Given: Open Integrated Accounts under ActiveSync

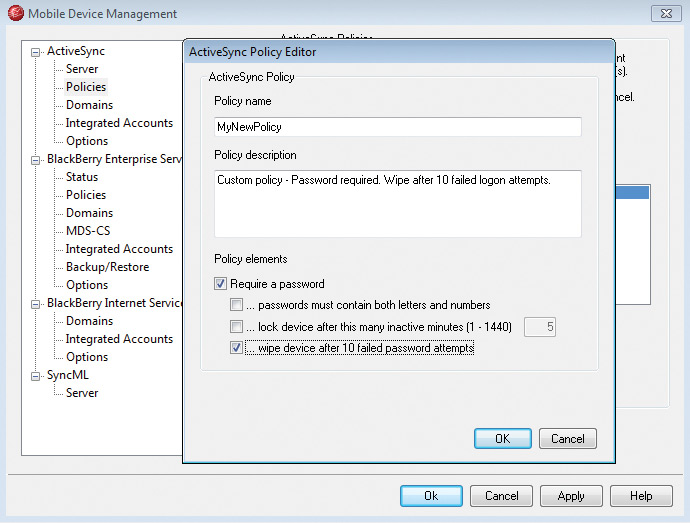Looking at the screenshot, I should [x=119, y=123].
